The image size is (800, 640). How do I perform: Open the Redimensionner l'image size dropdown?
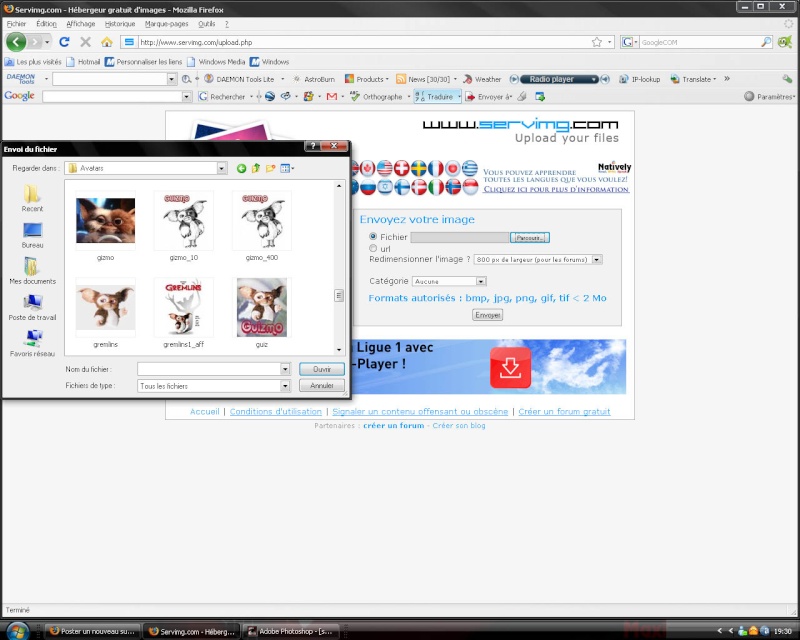(596, 260)
